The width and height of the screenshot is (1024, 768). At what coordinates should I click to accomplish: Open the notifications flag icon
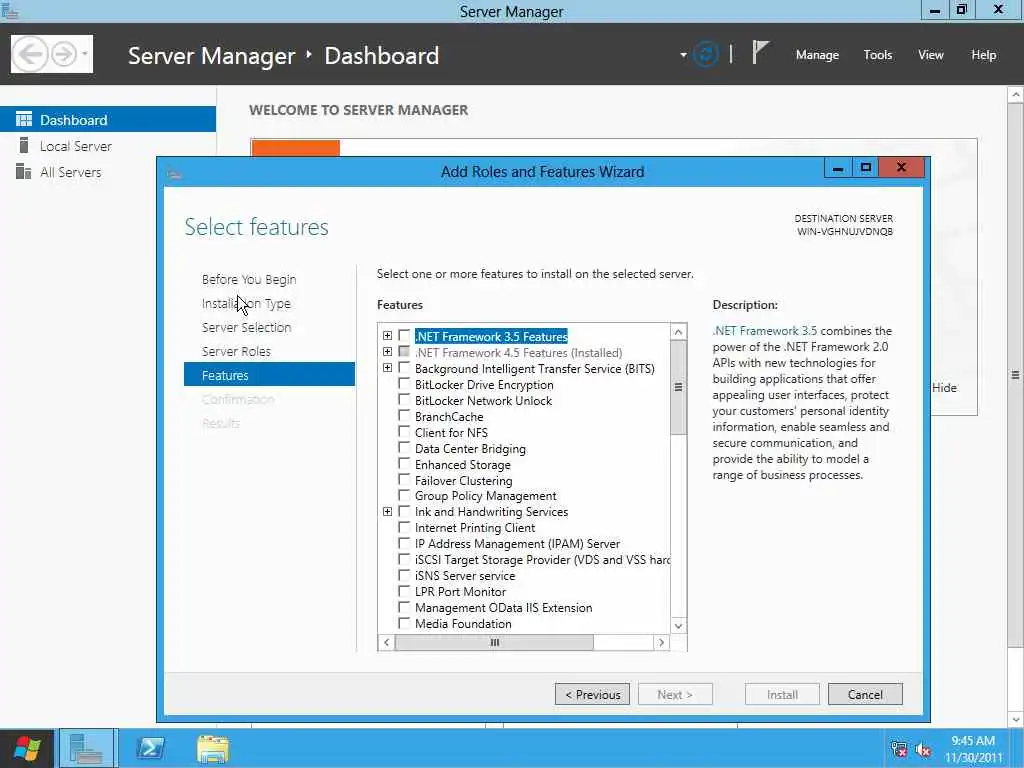click(760, 53)
